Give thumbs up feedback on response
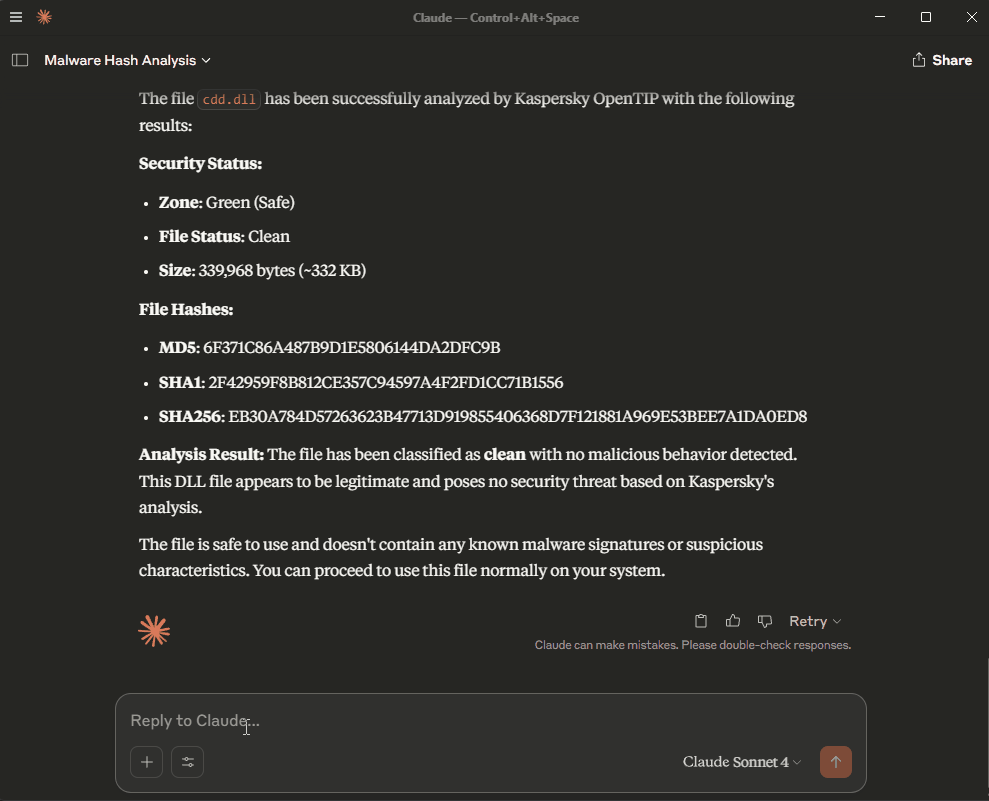This screenshot has height=801, width=989. pyautogui.click(x=732, y=621)
